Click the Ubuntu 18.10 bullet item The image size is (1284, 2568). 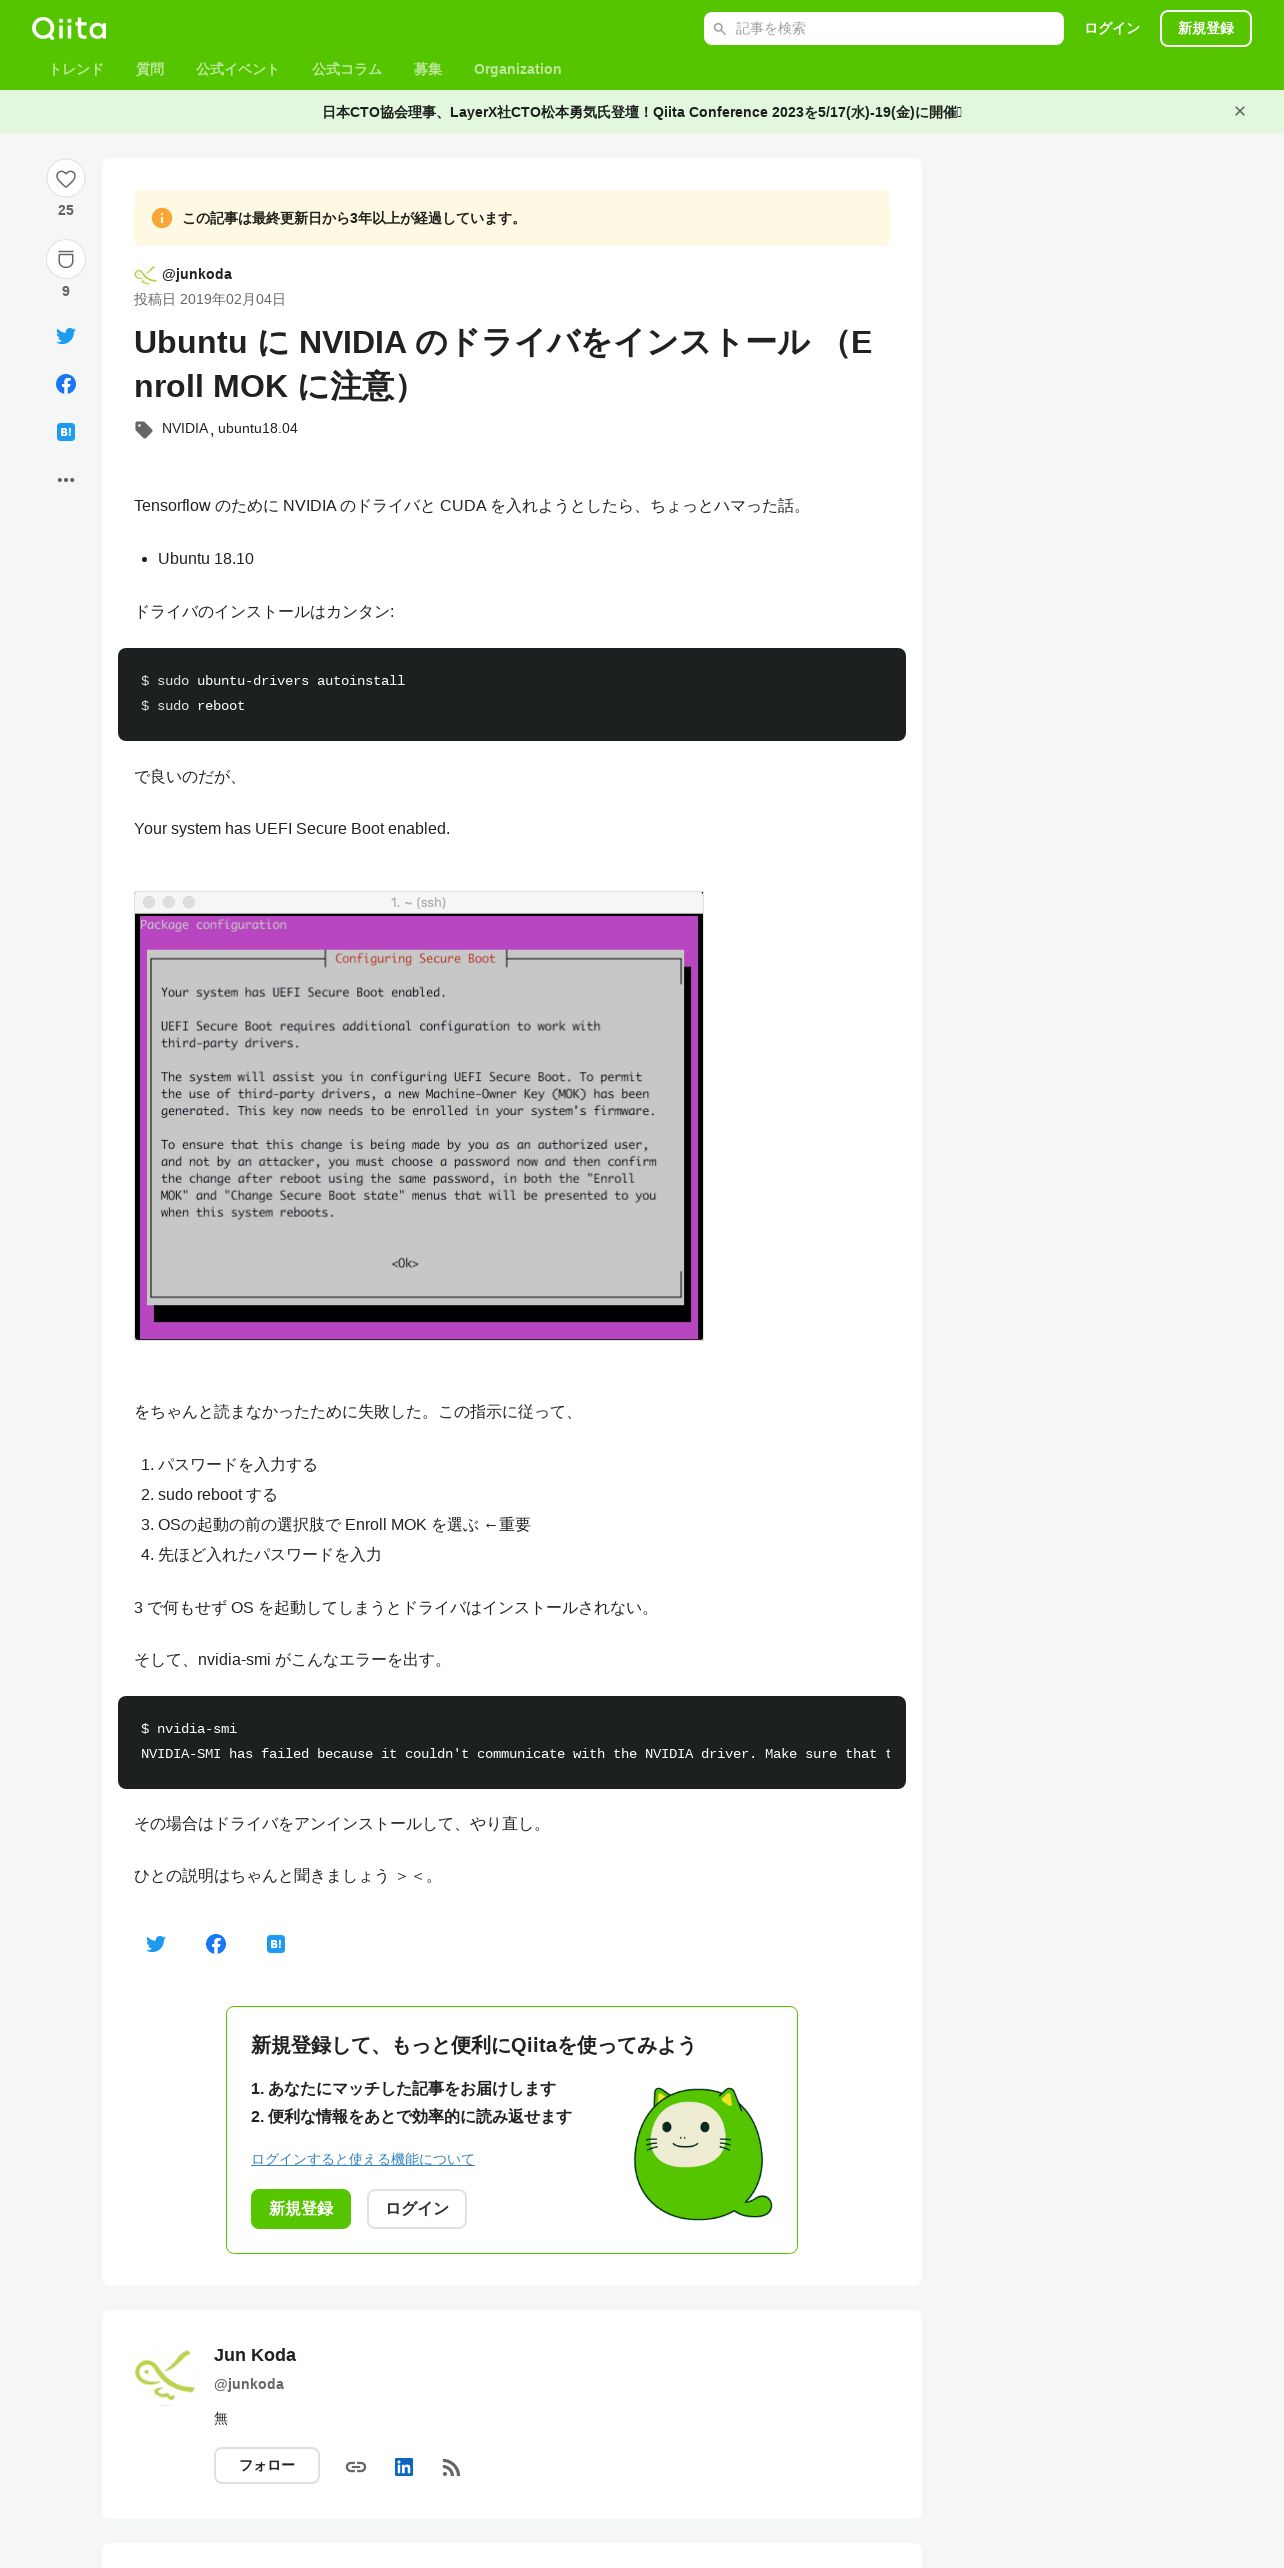[x=206, y=558]
